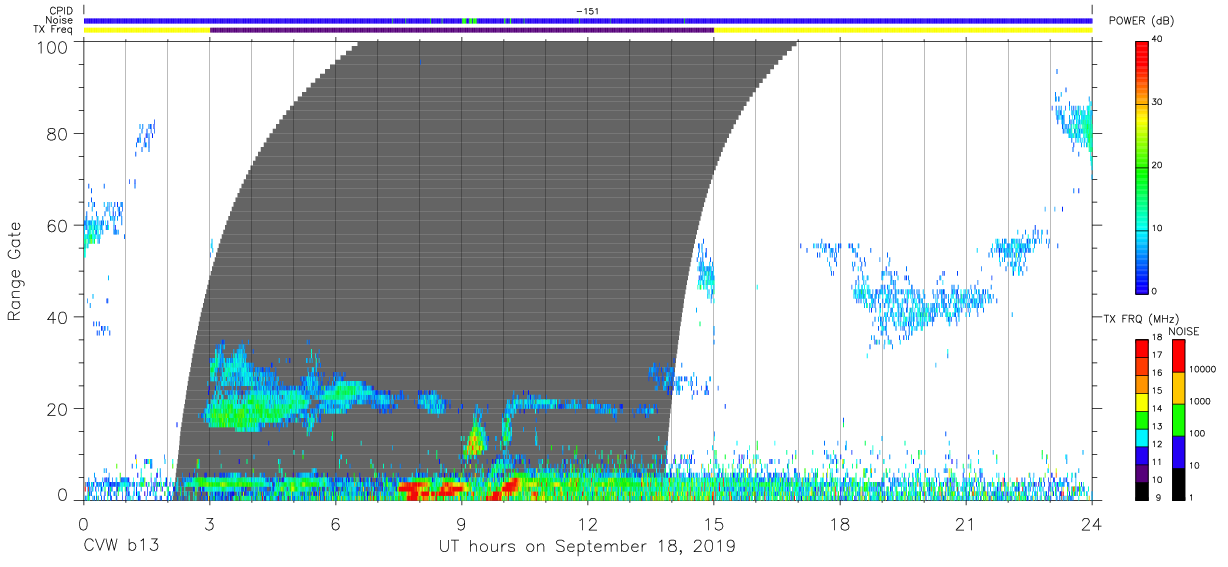1228x567 pixels.
Task: Click the 80 tick on range gate axis
Action: [58, 133]
